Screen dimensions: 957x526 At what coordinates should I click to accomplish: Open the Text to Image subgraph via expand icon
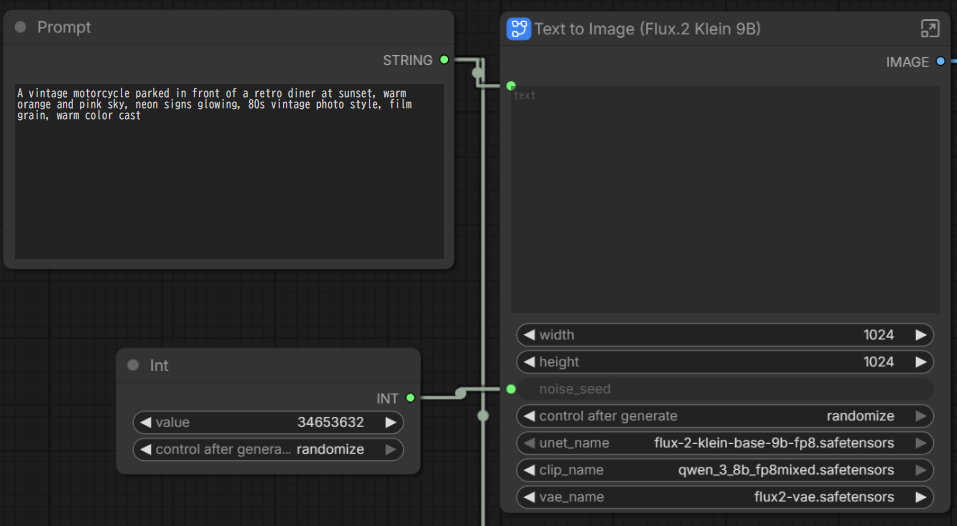click(x=929, y=29)
